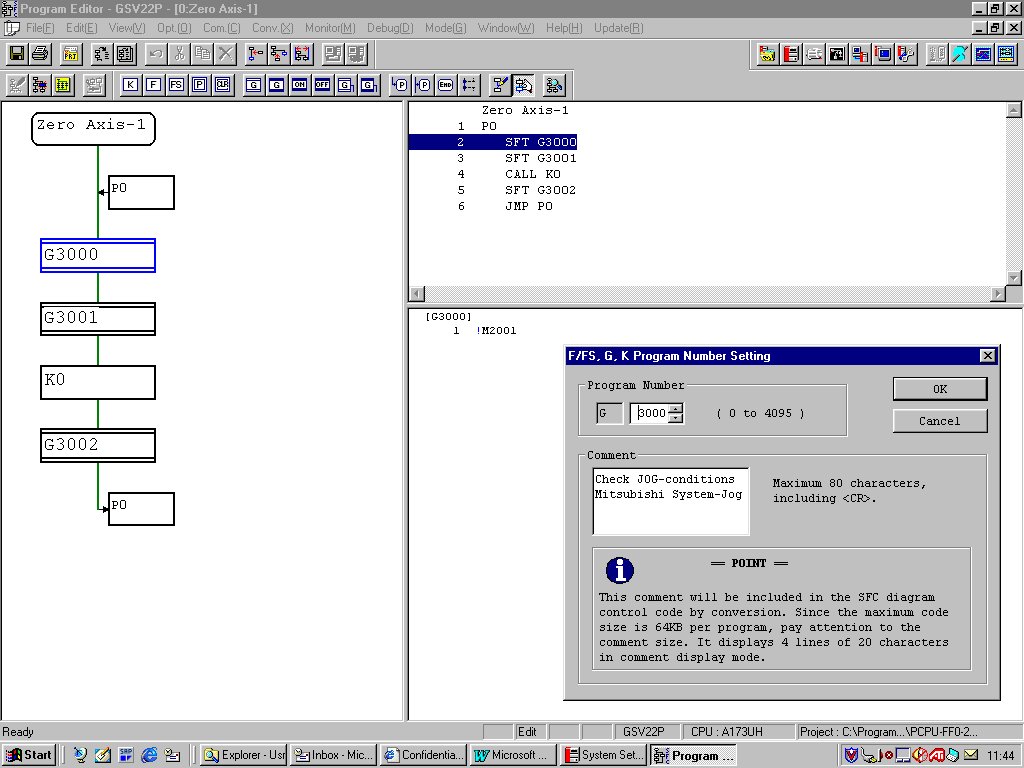Select the G3000 transition in SFC diagram

(98, 255)
